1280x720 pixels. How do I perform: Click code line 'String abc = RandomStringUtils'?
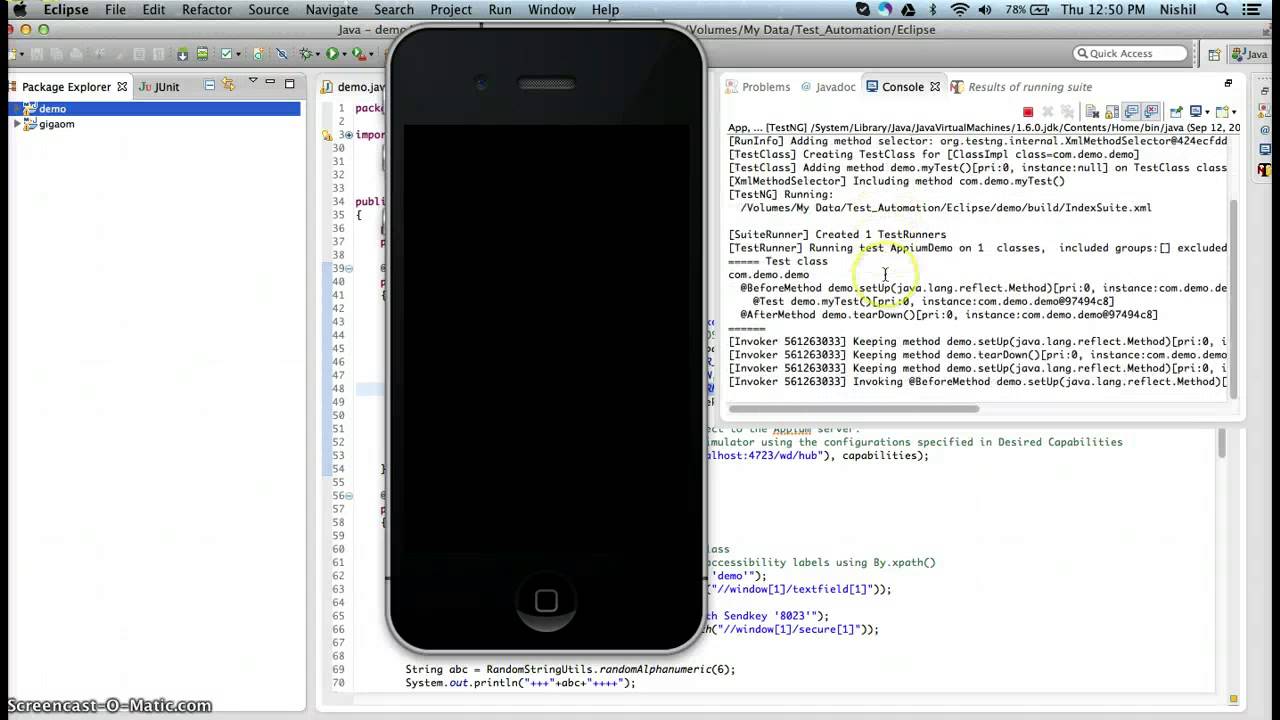(570, 669)
